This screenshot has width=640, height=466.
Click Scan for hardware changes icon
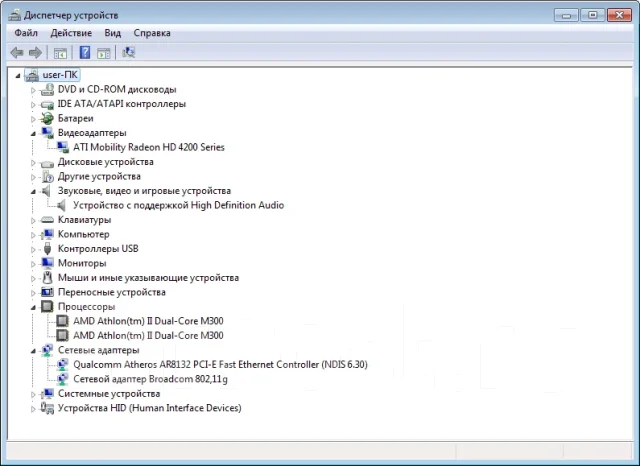(128, 52)
